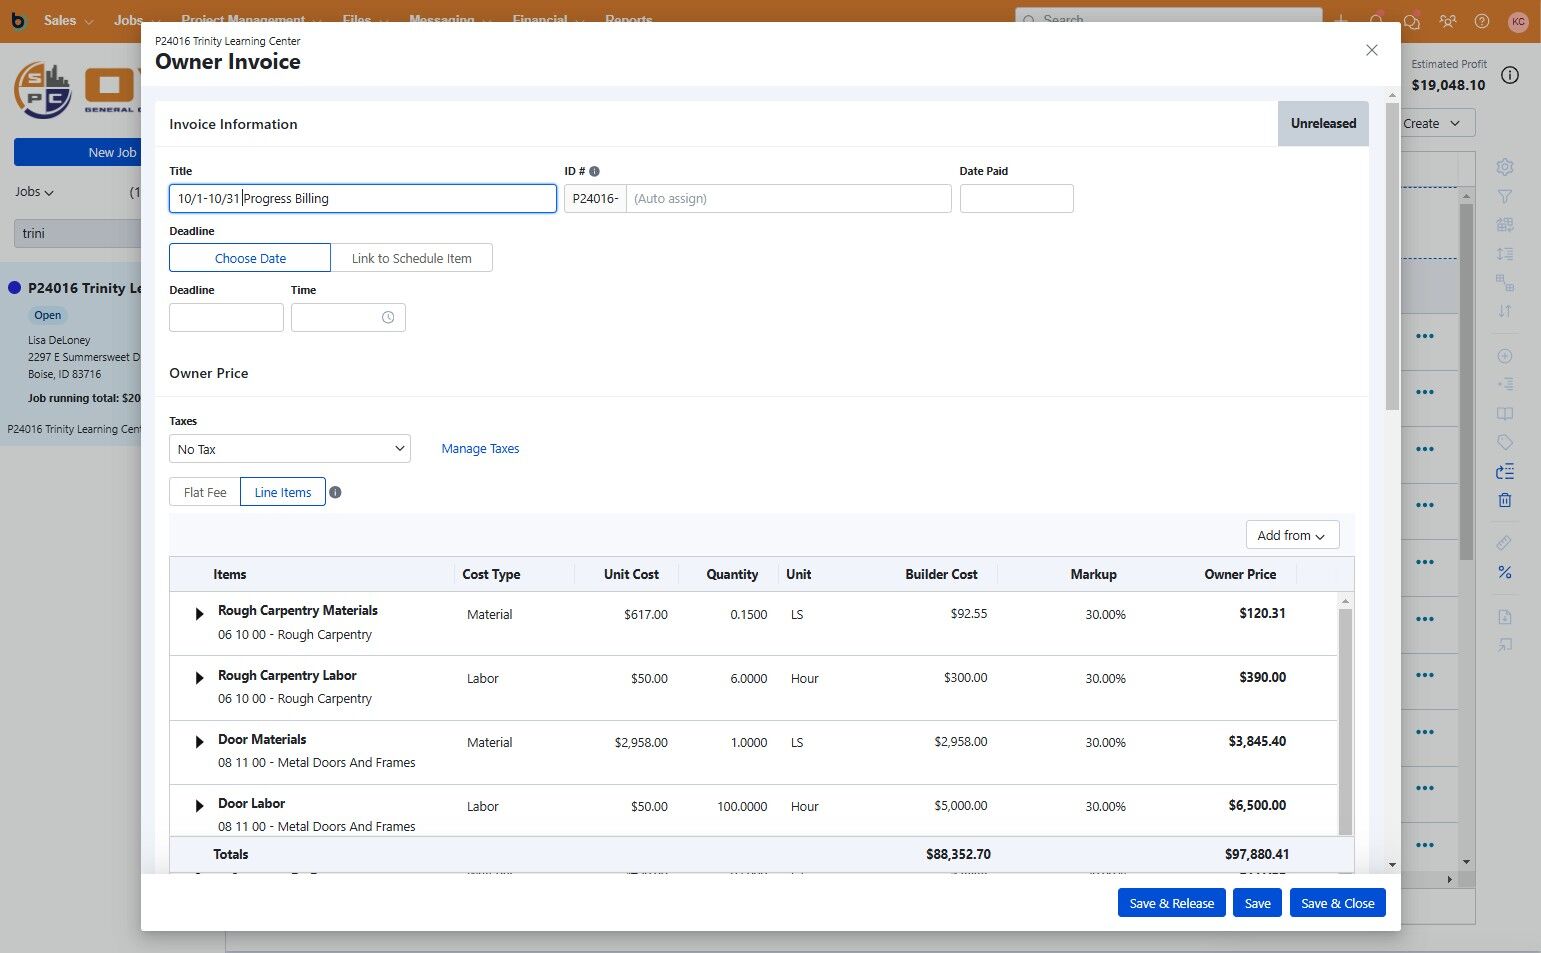The width and height of the screenshot is (1541, 953).
Task: Open the Taxes dropdown showing No Tax
Action: [x=290, y=449]
